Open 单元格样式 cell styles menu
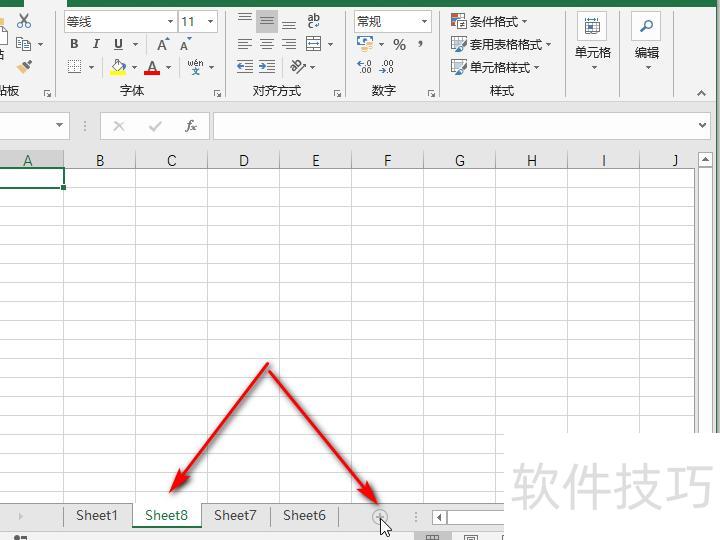 [495, 67]
